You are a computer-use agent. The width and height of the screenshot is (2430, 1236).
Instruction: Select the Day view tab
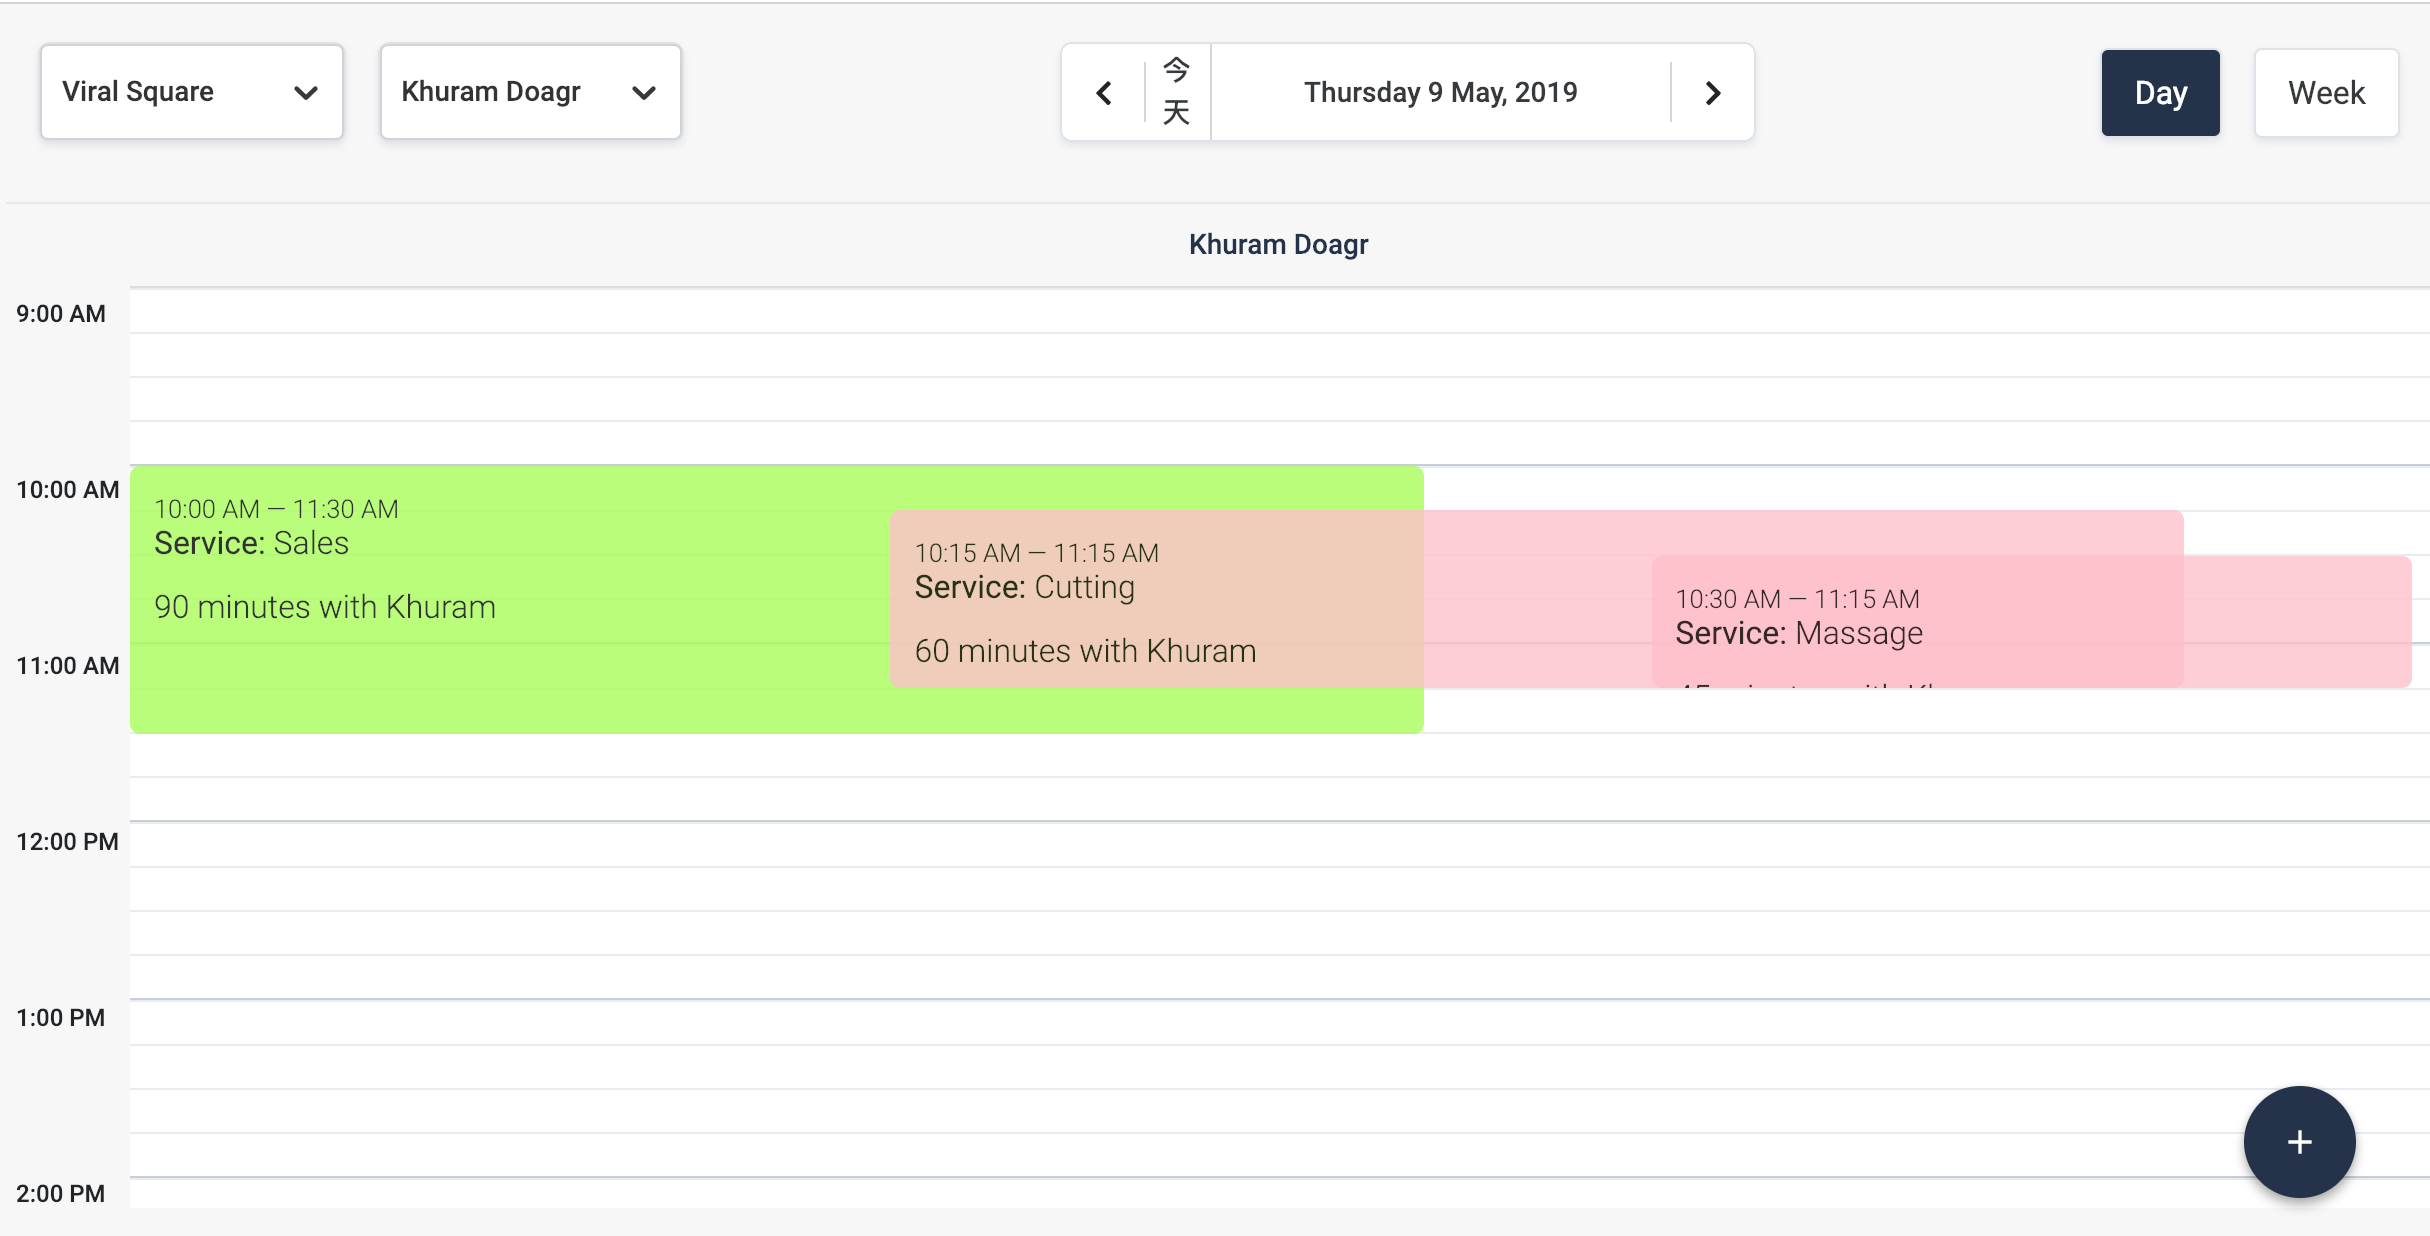2161,92
